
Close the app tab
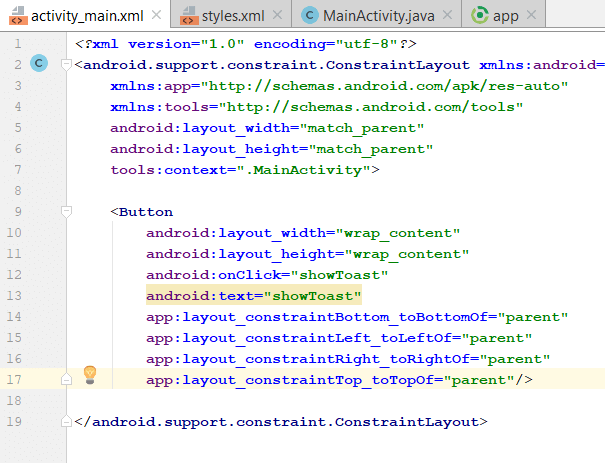531,15
